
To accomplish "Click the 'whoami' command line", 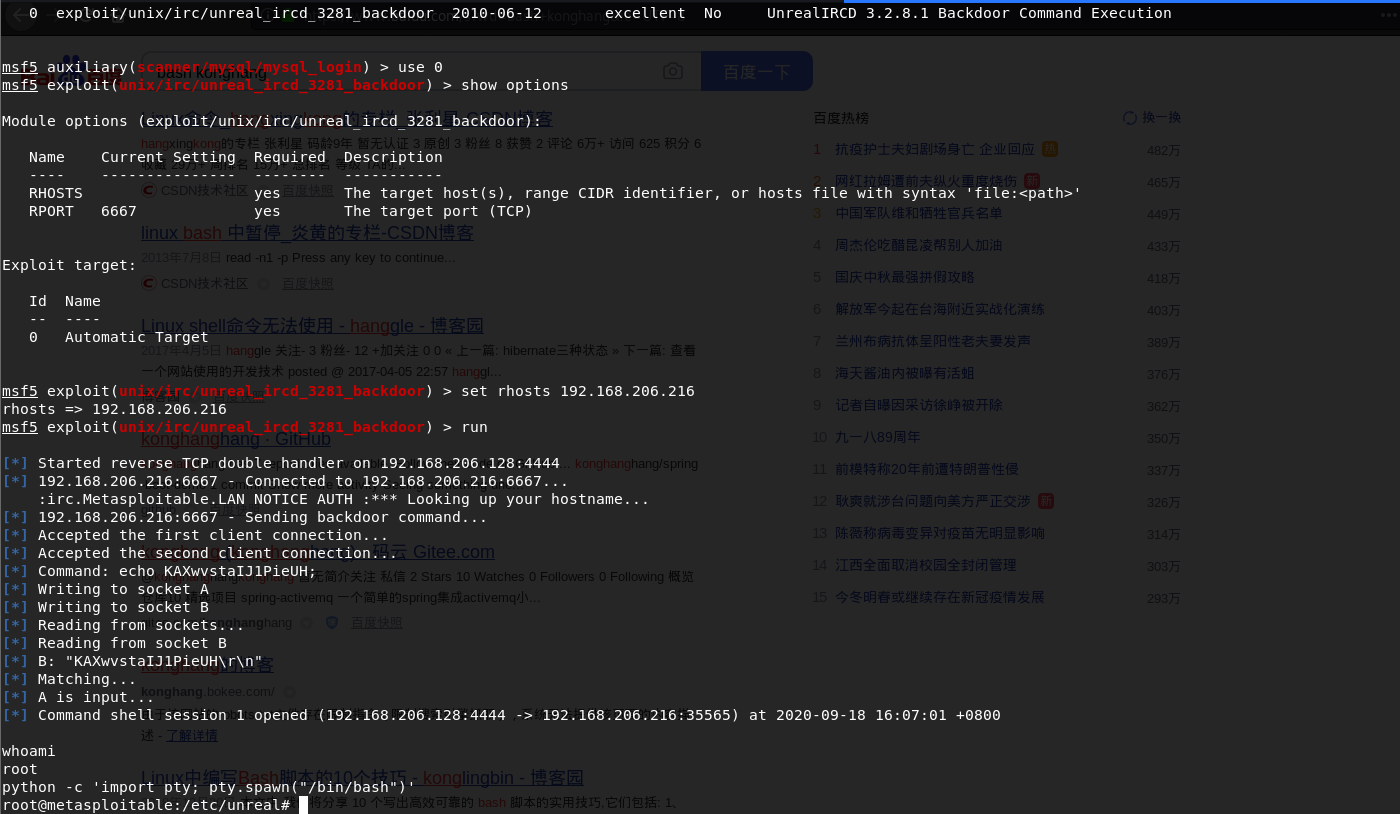I will tap(29, 751).
